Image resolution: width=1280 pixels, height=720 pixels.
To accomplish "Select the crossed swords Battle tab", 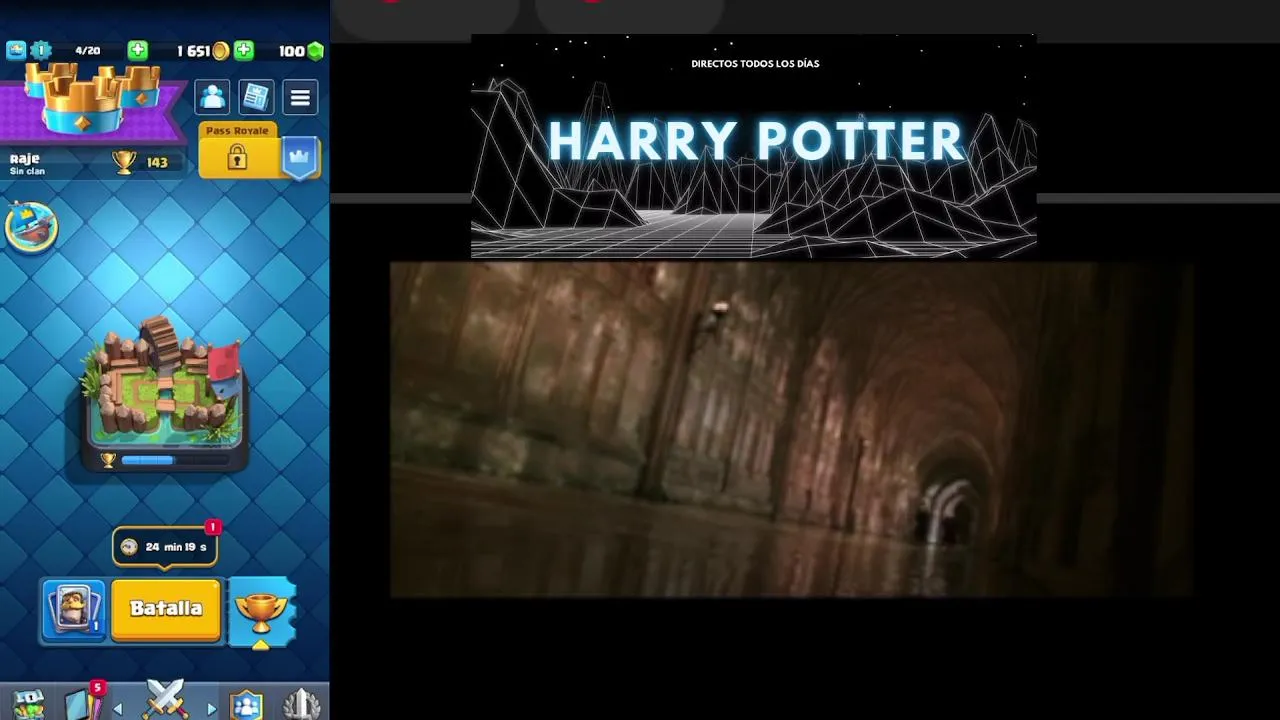I will pos(165,699).
